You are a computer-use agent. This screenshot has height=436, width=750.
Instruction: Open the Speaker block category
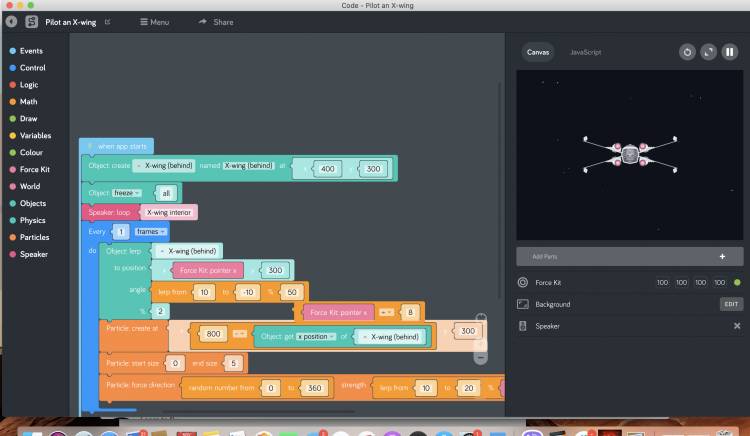[x=29, y=254]
